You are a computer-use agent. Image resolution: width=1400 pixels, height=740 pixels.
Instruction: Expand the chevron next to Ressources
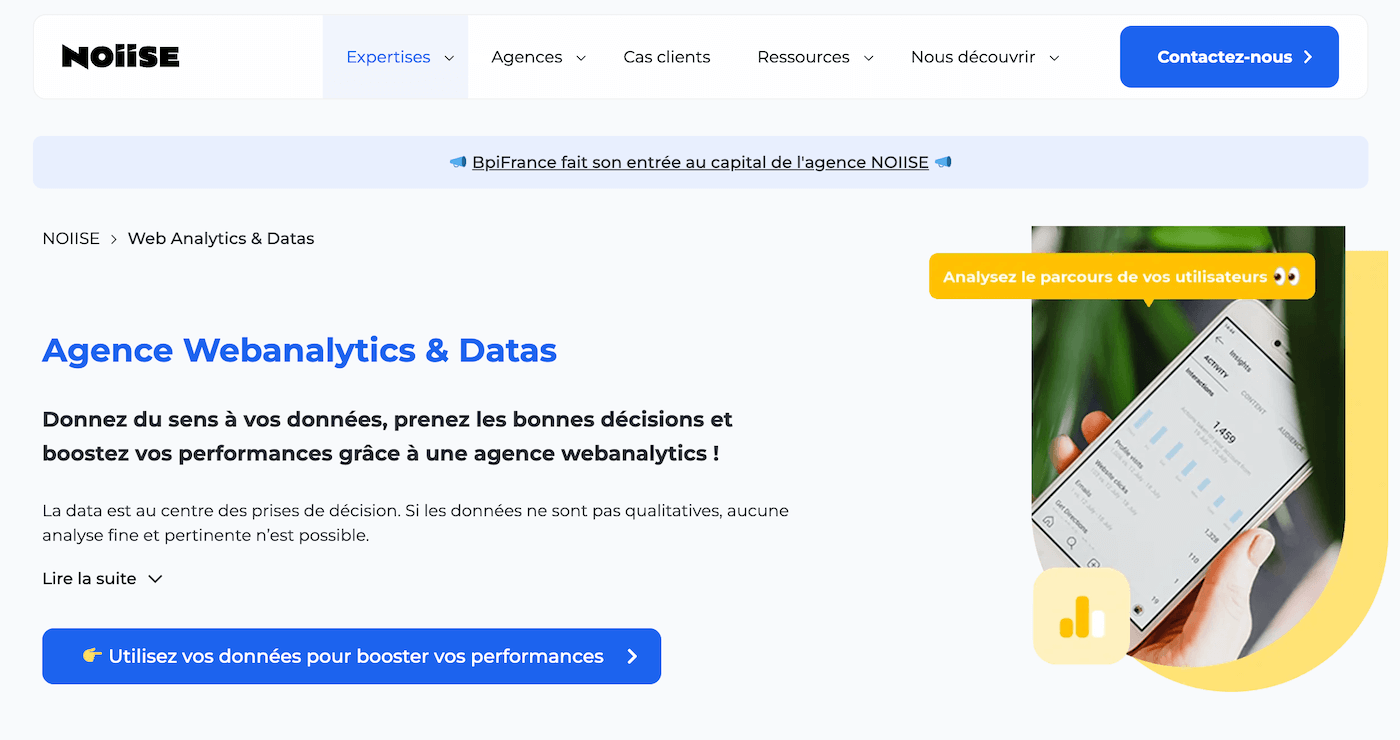point(868,58)
